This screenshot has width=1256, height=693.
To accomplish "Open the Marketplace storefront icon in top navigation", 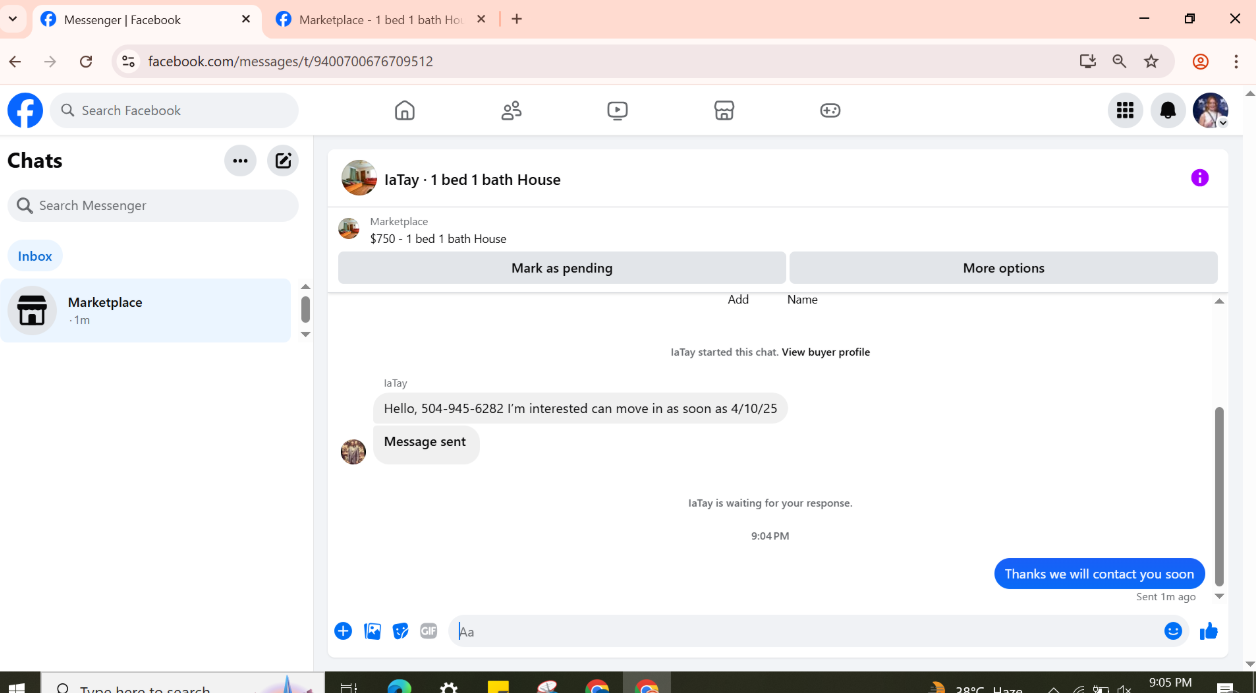I will [724, 110].
